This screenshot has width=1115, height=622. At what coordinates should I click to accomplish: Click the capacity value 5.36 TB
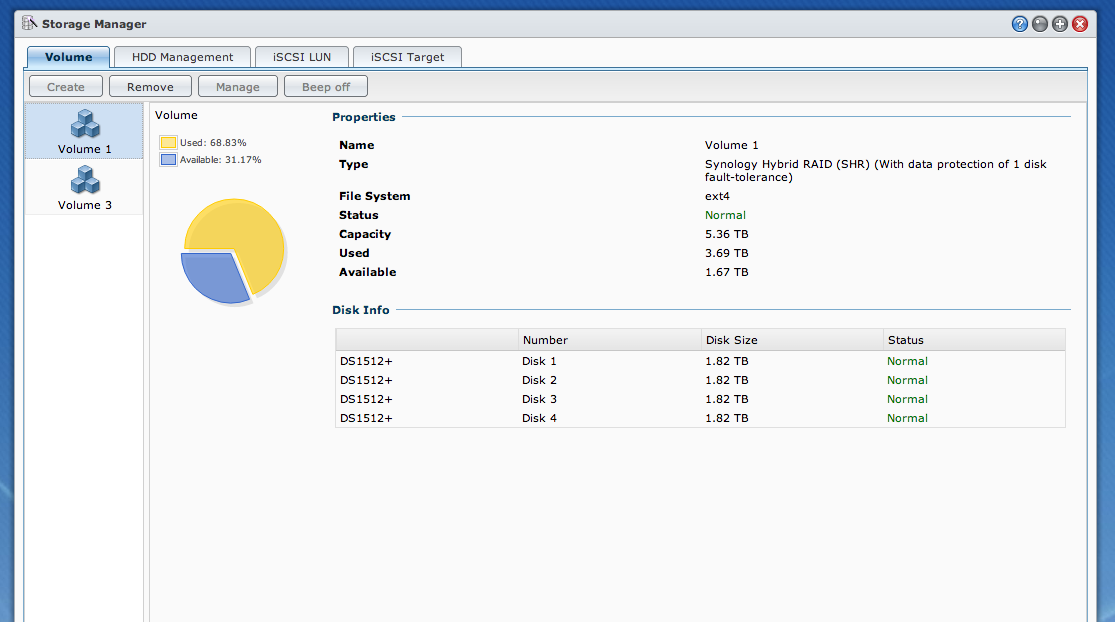pos(726,234)
